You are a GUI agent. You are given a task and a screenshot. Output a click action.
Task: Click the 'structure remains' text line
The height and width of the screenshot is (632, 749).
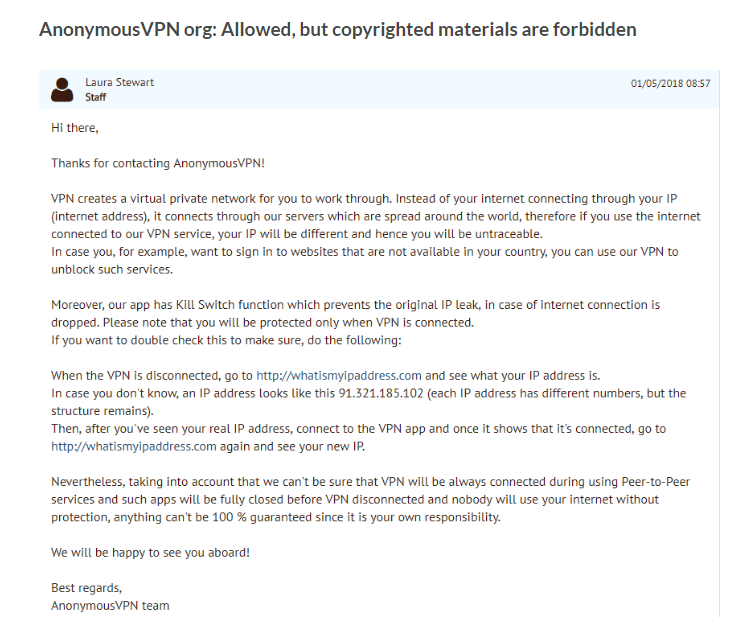coord(102,411)
